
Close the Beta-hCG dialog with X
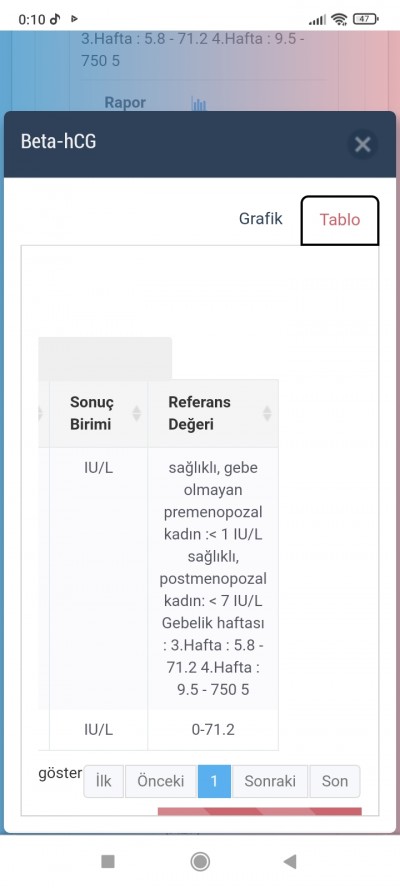coord(362,144)
